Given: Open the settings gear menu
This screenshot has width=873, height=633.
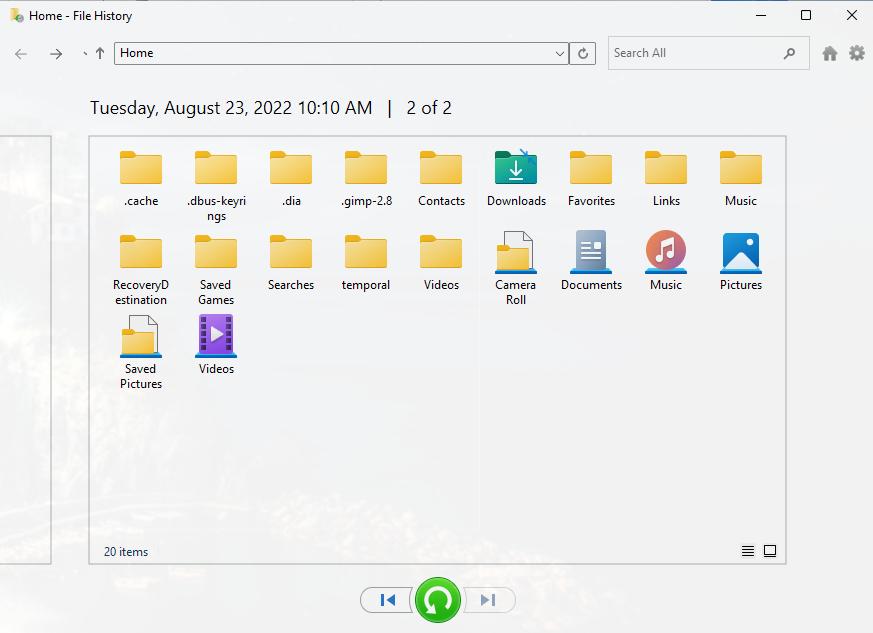Looking at the screenshot, I should click(x=857, y=54).
